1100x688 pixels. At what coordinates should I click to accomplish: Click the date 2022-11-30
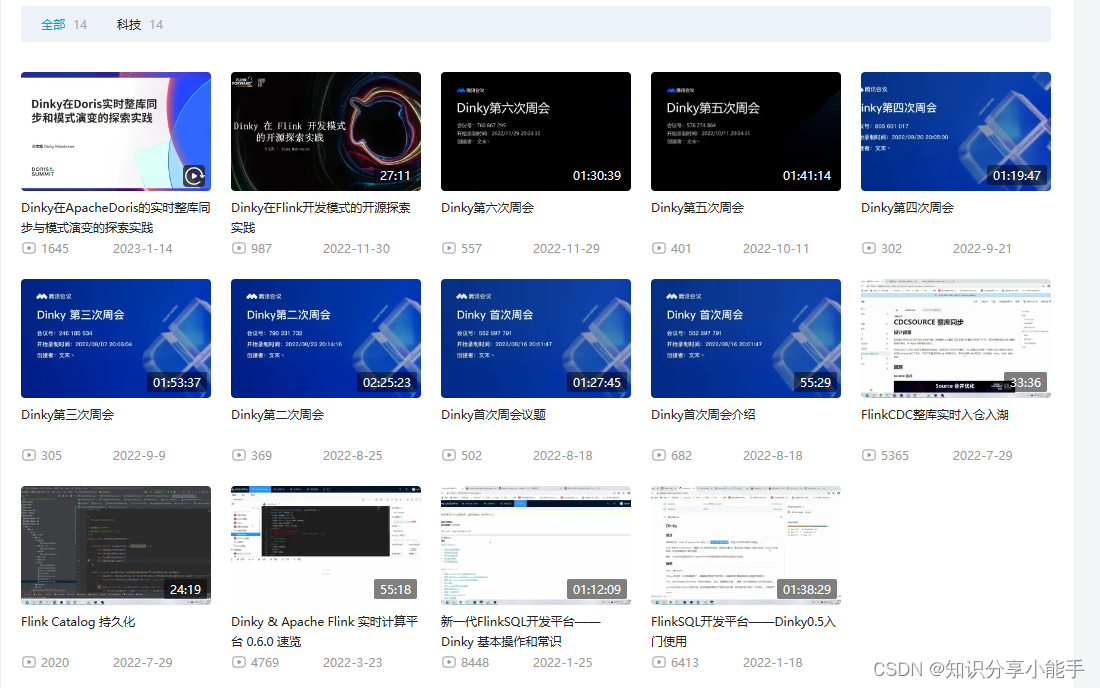click(x=356, y=248)
